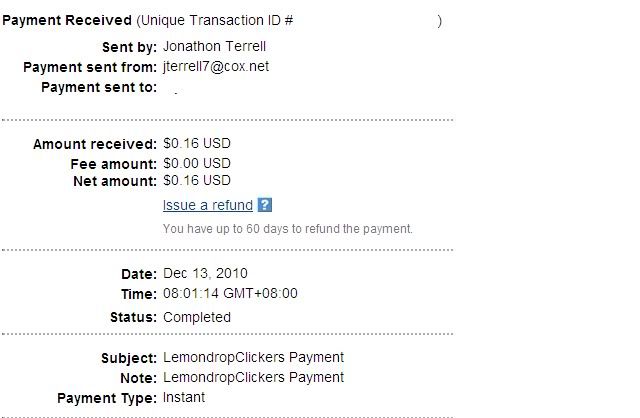This screenshot has height=418, width=640.
Task: Click the Status label
Action: coord(133,318)
